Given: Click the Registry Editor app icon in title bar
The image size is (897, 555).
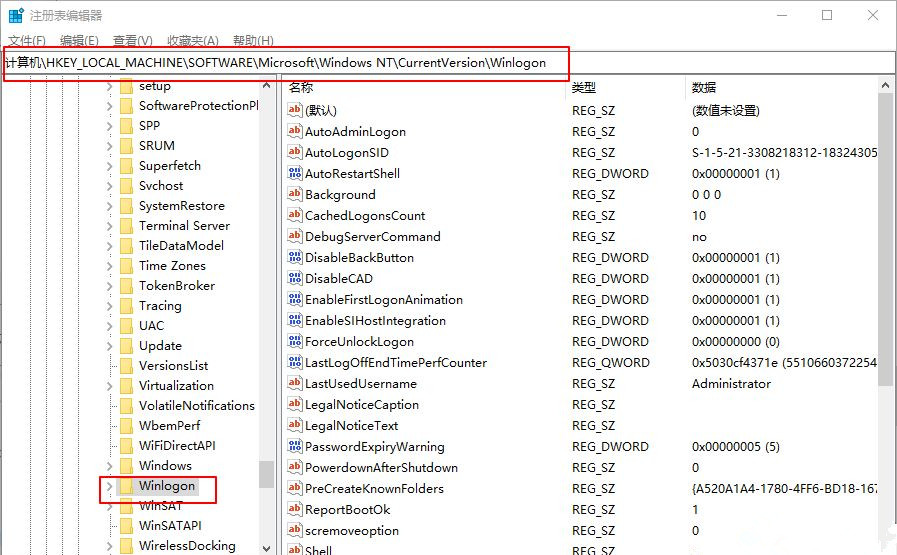Looking at the screenshot, I should [16, 16].
